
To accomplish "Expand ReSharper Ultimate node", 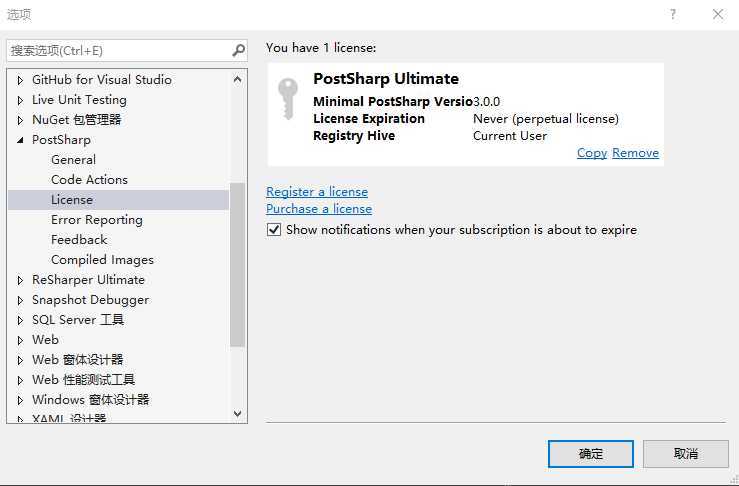I will point(20,280).
